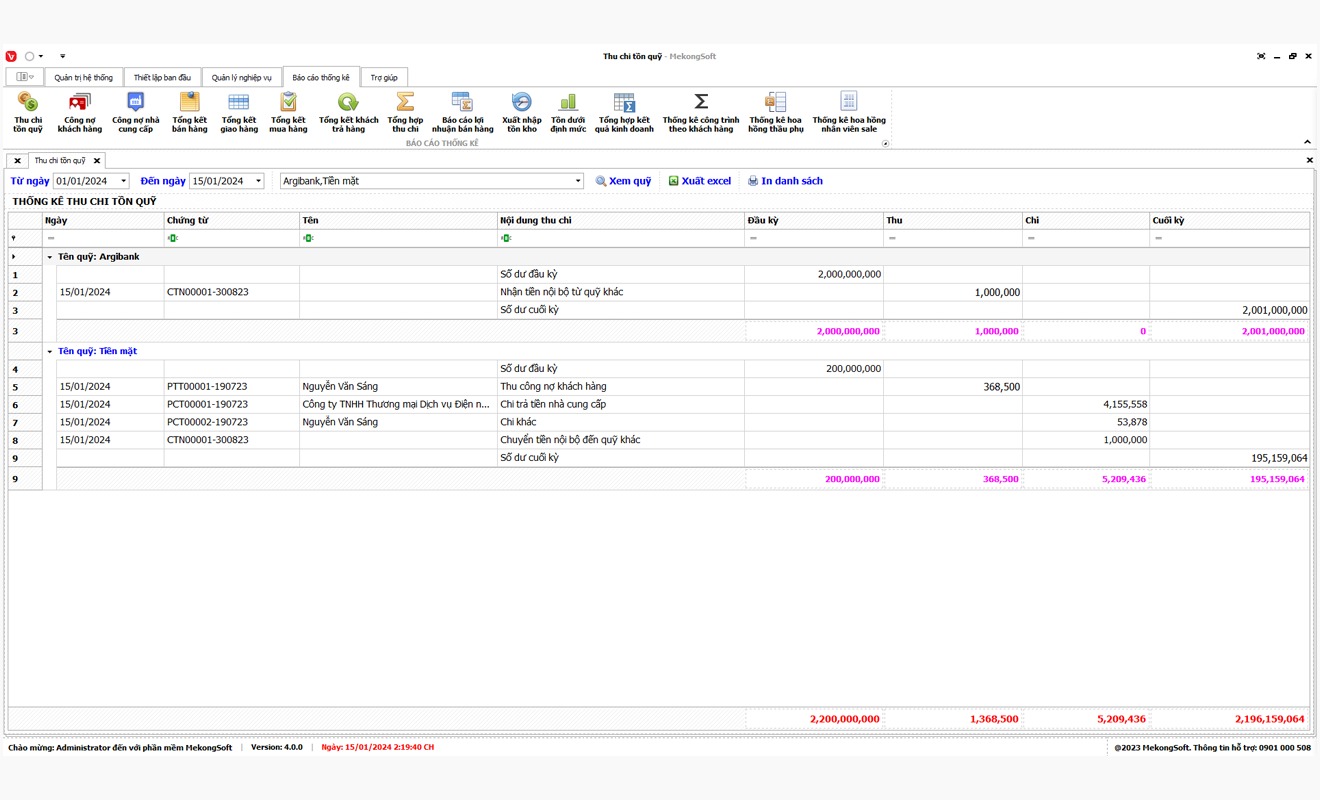Expand the fund selection combo box
This screenshot has width=1320, height=800.
578,181
